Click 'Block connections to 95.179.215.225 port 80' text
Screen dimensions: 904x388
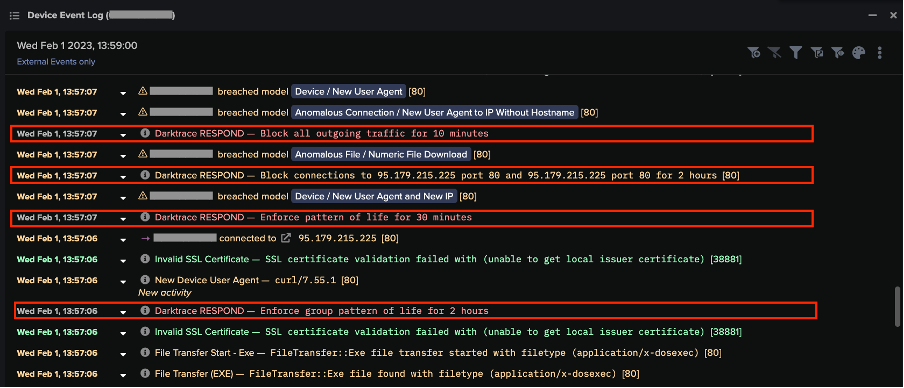click(381, 175)
